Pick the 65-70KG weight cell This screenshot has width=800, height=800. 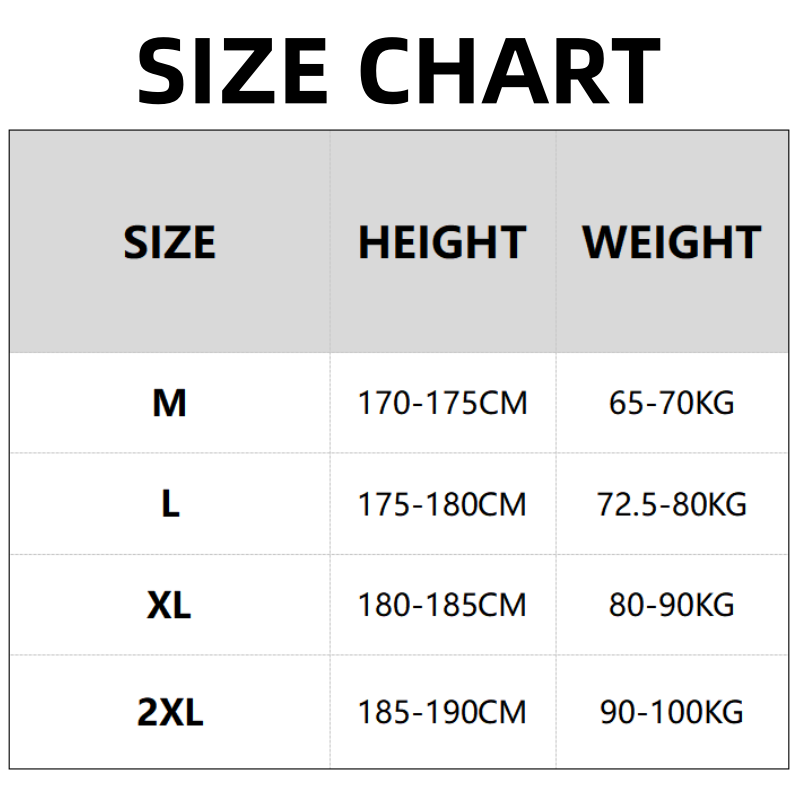pyautogui.click(x=672, y=403)
